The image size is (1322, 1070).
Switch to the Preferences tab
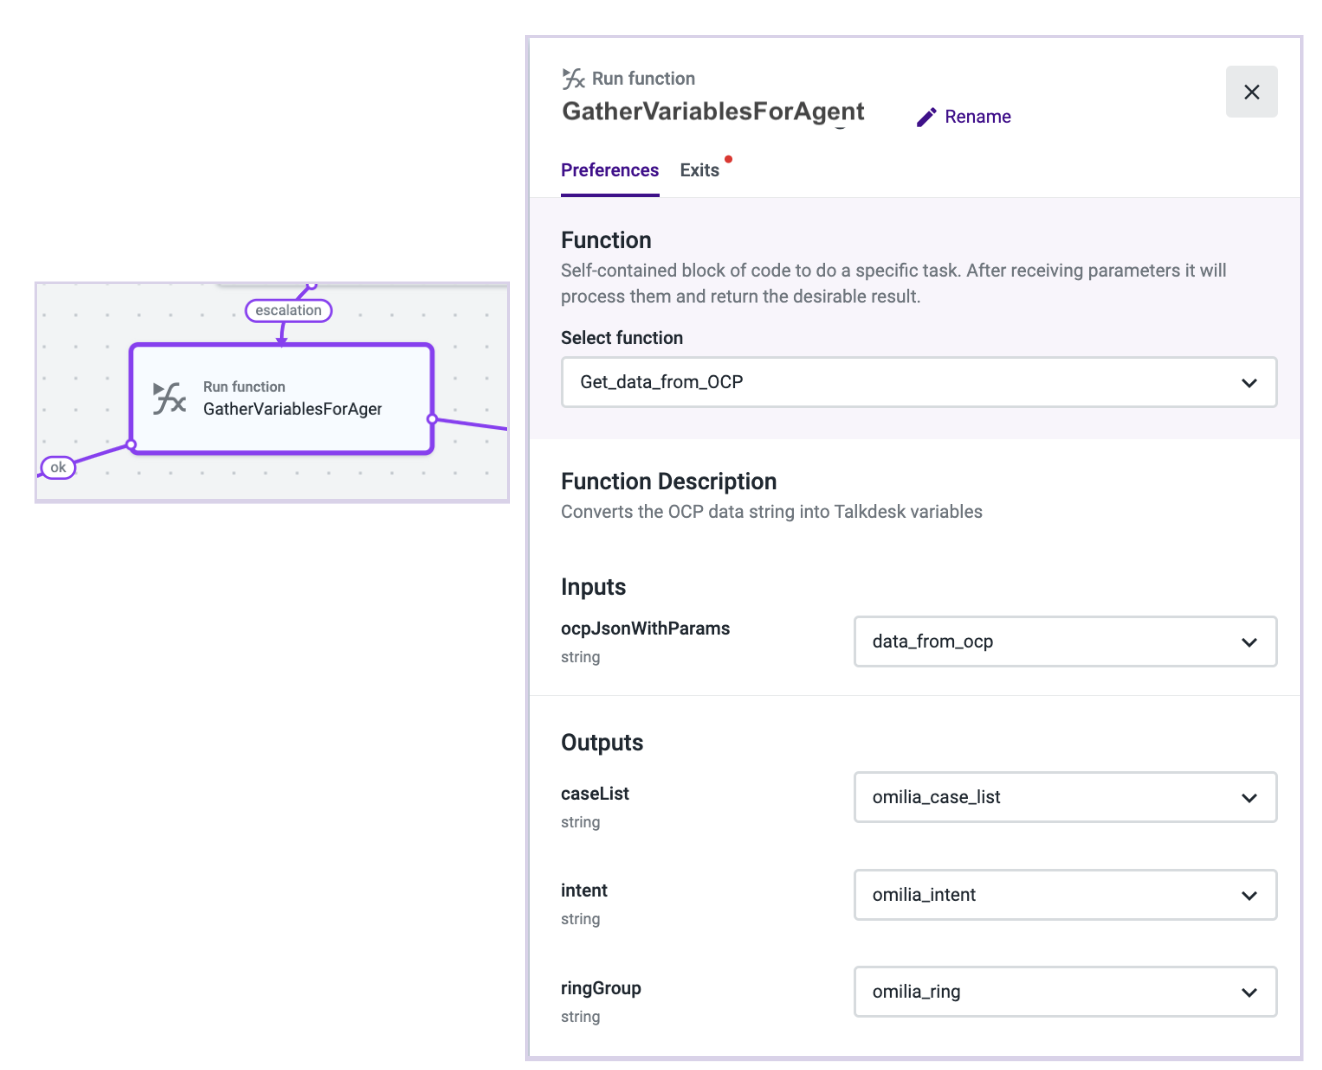609,170
